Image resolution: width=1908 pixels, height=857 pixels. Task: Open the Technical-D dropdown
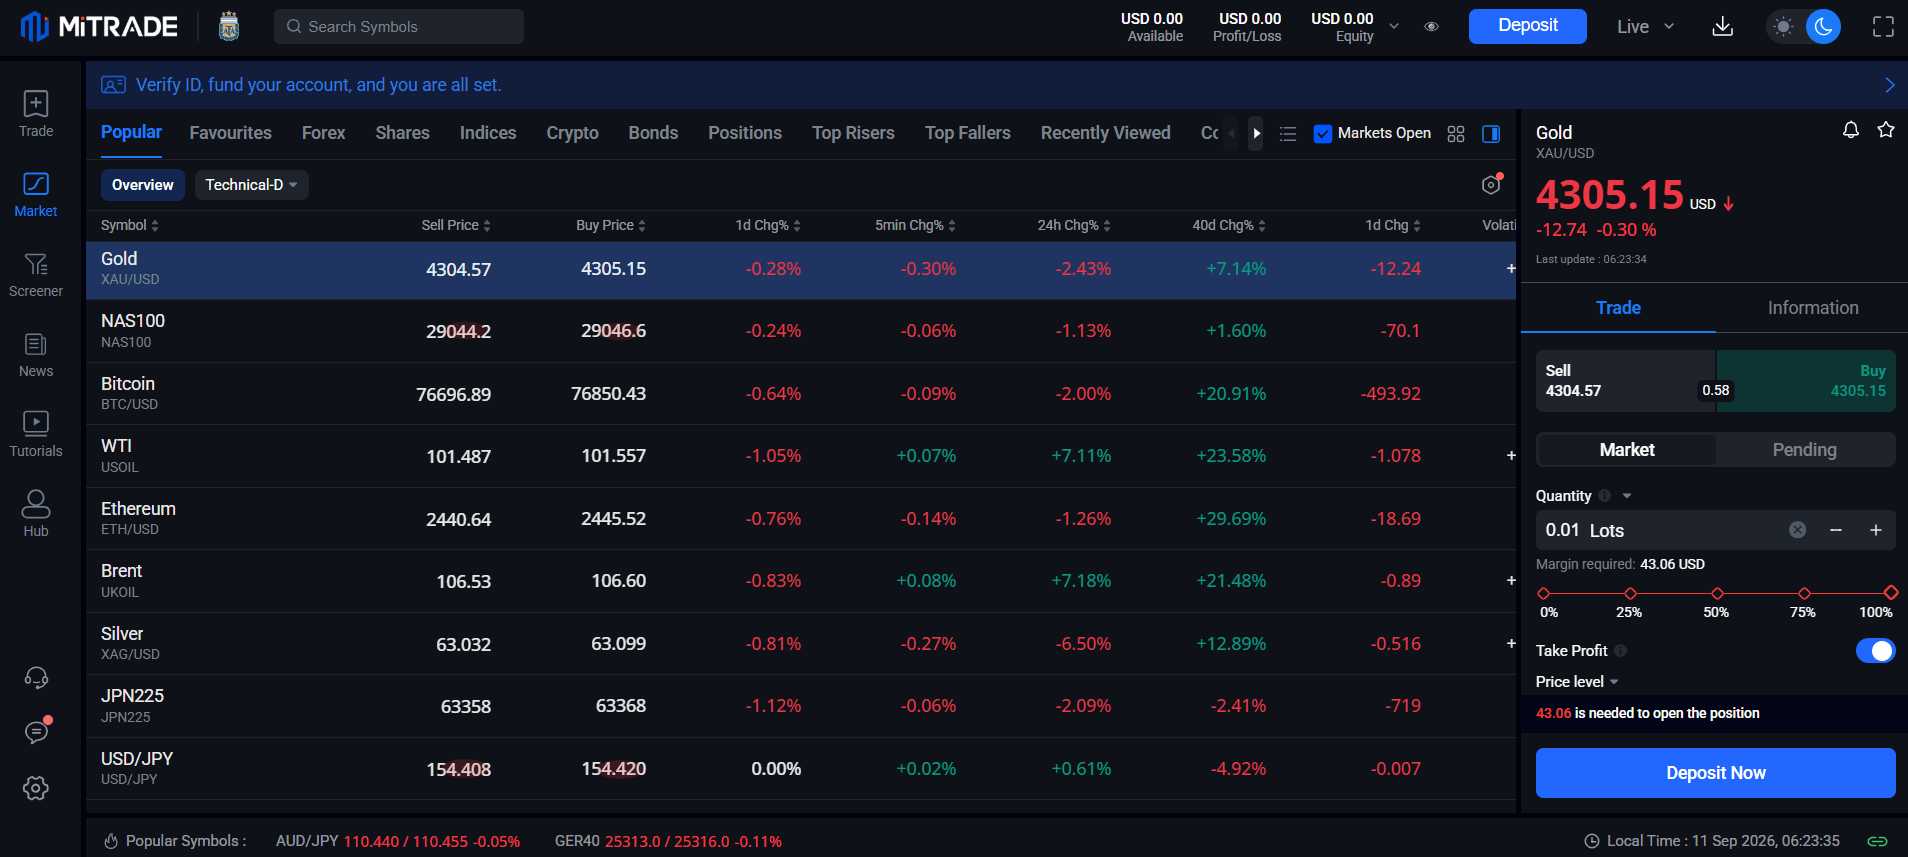coord(251,185)
